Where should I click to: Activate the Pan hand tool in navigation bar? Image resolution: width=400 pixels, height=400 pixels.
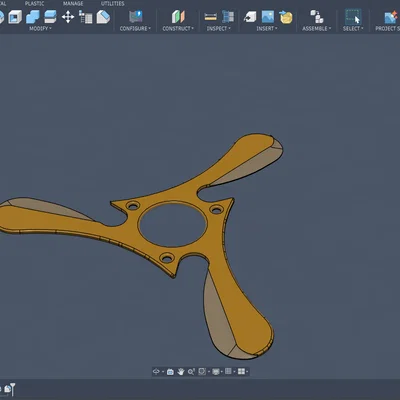181,371
